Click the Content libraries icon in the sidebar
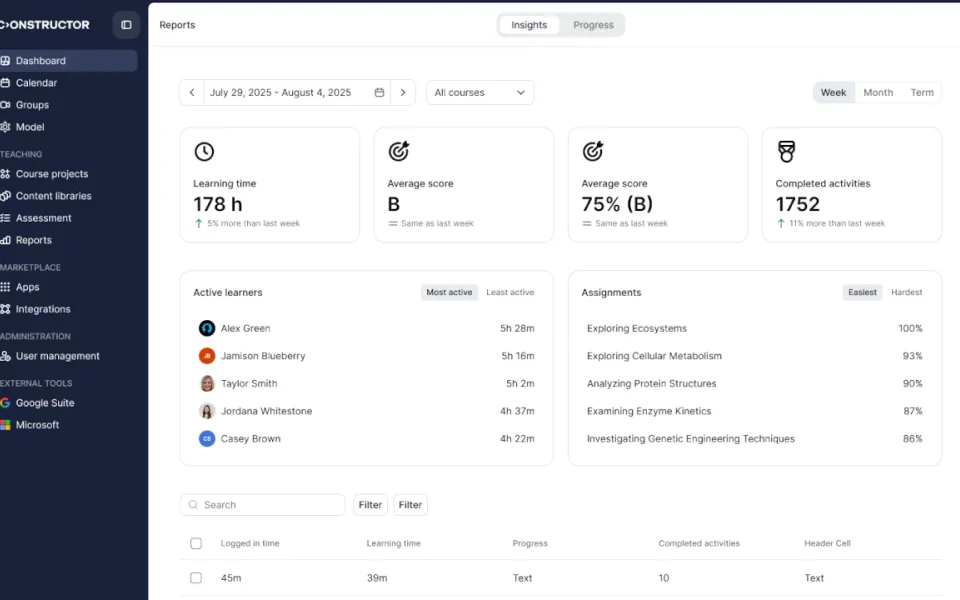Image resolution: width=960 pixels, height=600 pixels. 5,196
